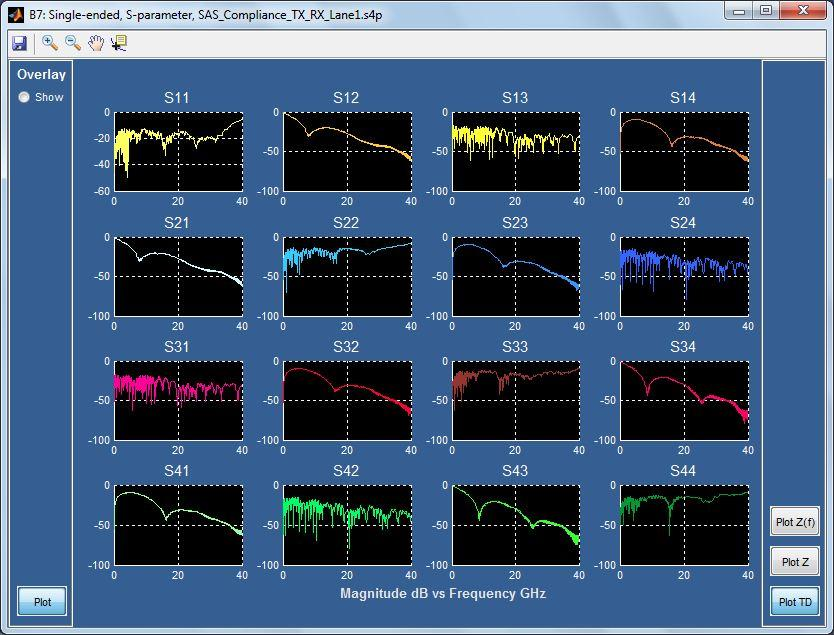Activate the Pan hand tool
The width and height of the screenshot is (834, 635).
click(x=96, y=43)
